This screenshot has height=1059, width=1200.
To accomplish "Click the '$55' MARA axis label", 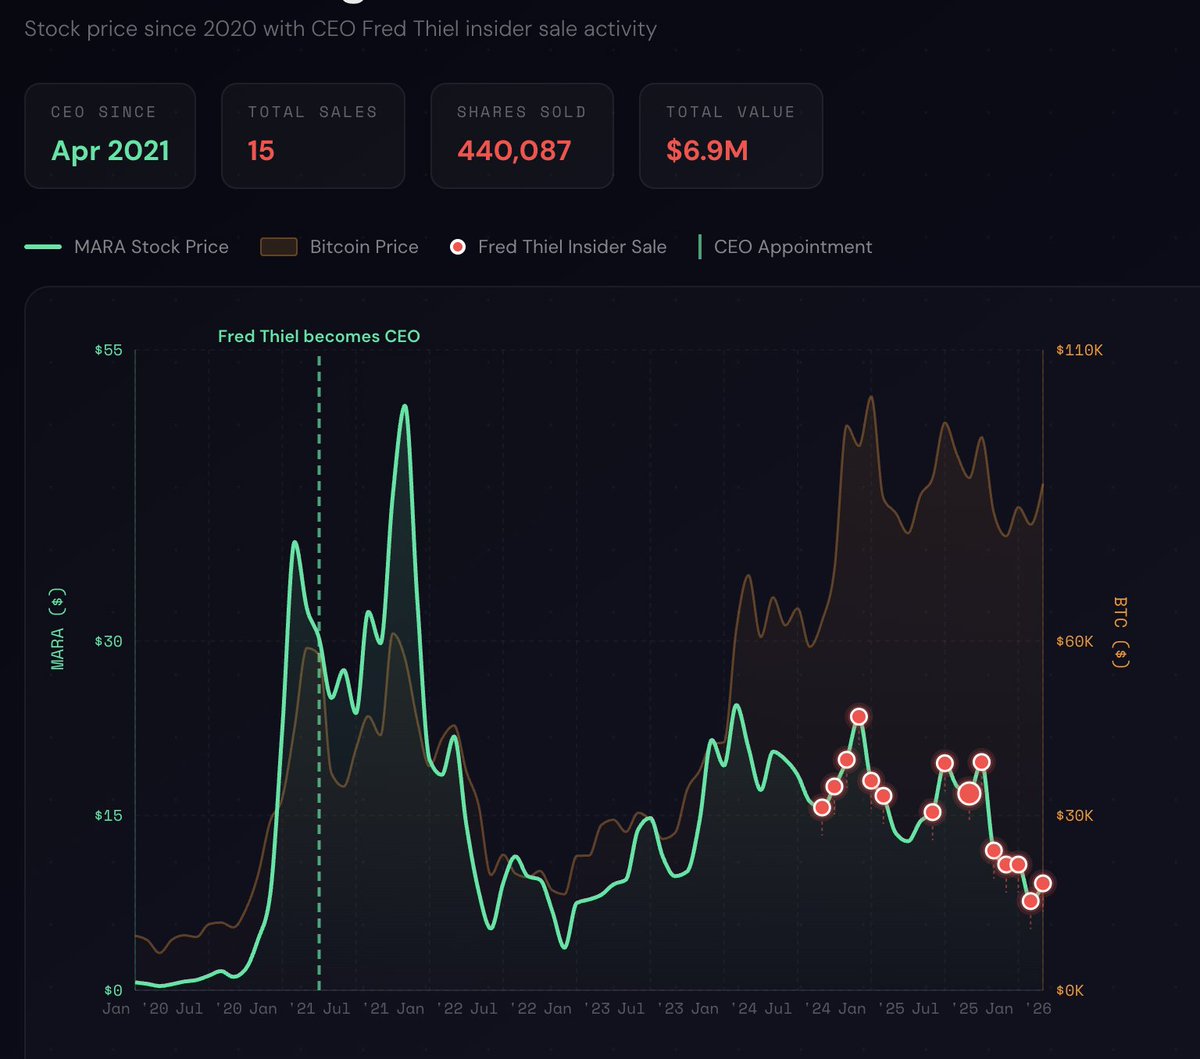I will (107, 351).
